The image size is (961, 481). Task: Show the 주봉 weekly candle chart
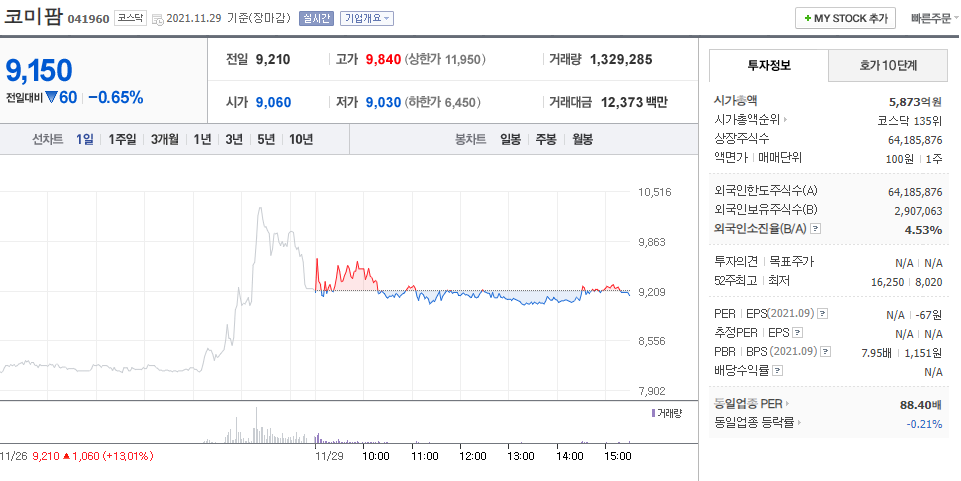(x=546, y=139)
